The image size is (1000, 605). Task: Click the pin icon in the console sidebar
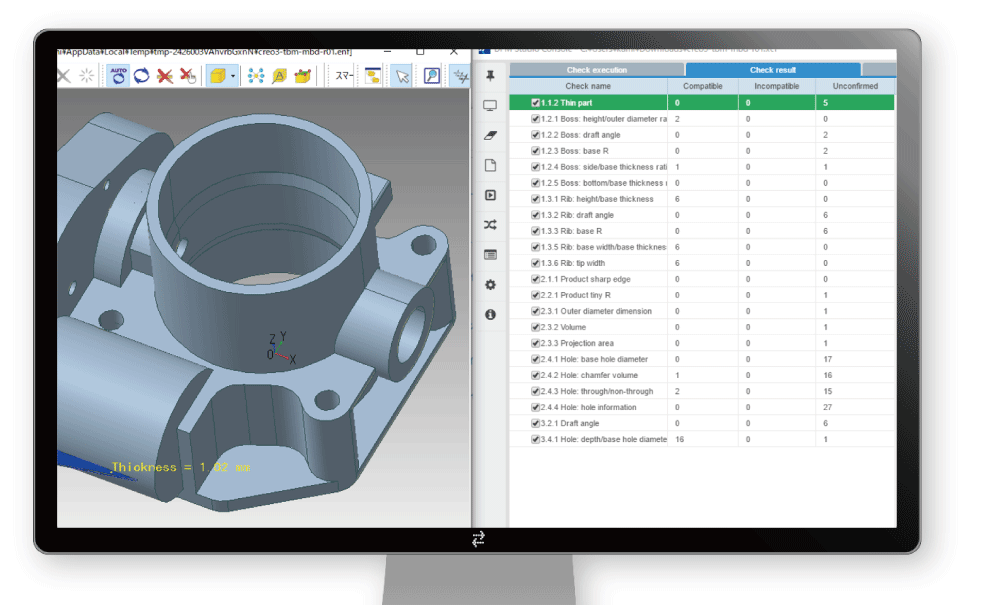click(490, 76)
